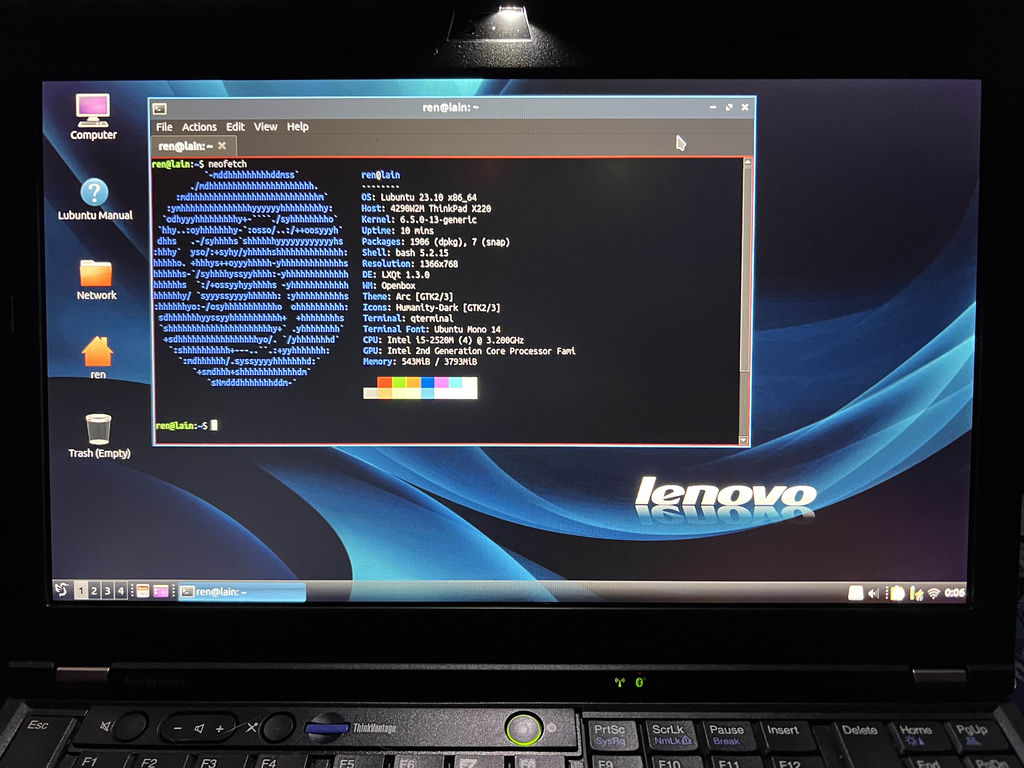Open the File menu in qterminal
The height and width of the screenshot is (768, 1024).
click(164, 127)
